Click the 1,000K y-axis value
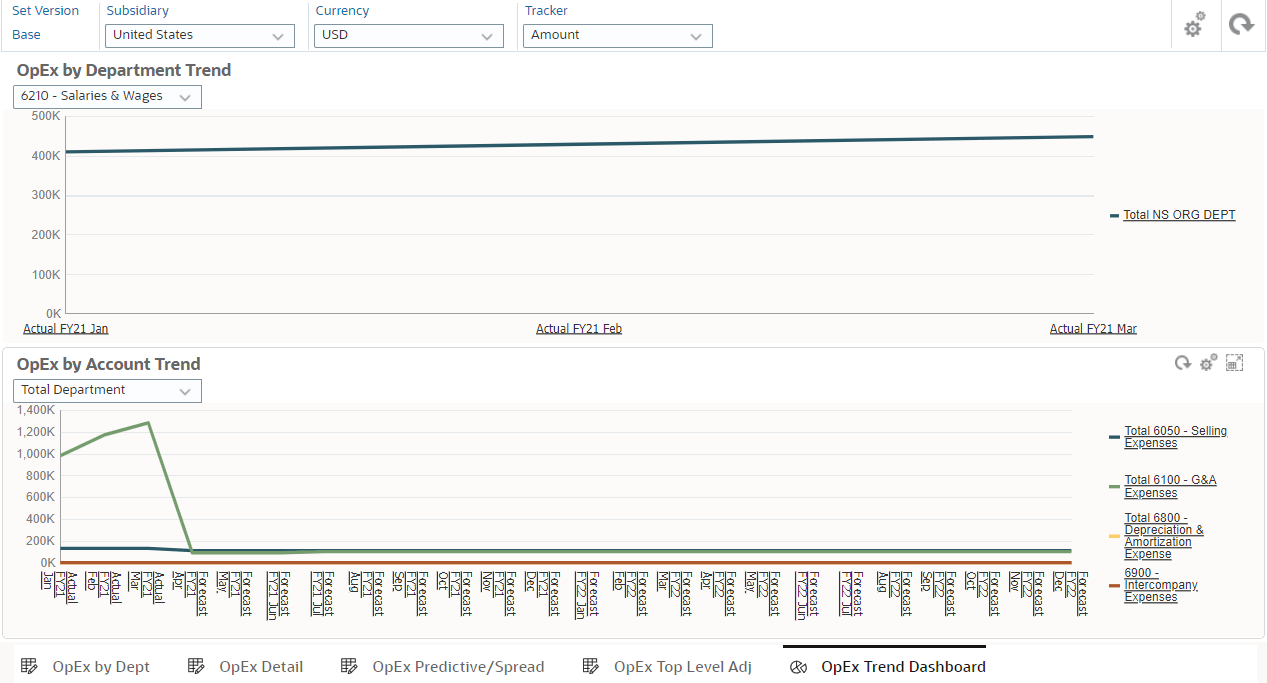Image resolution: width=1267 pixels, height=683 pixels. coord(36,454)
